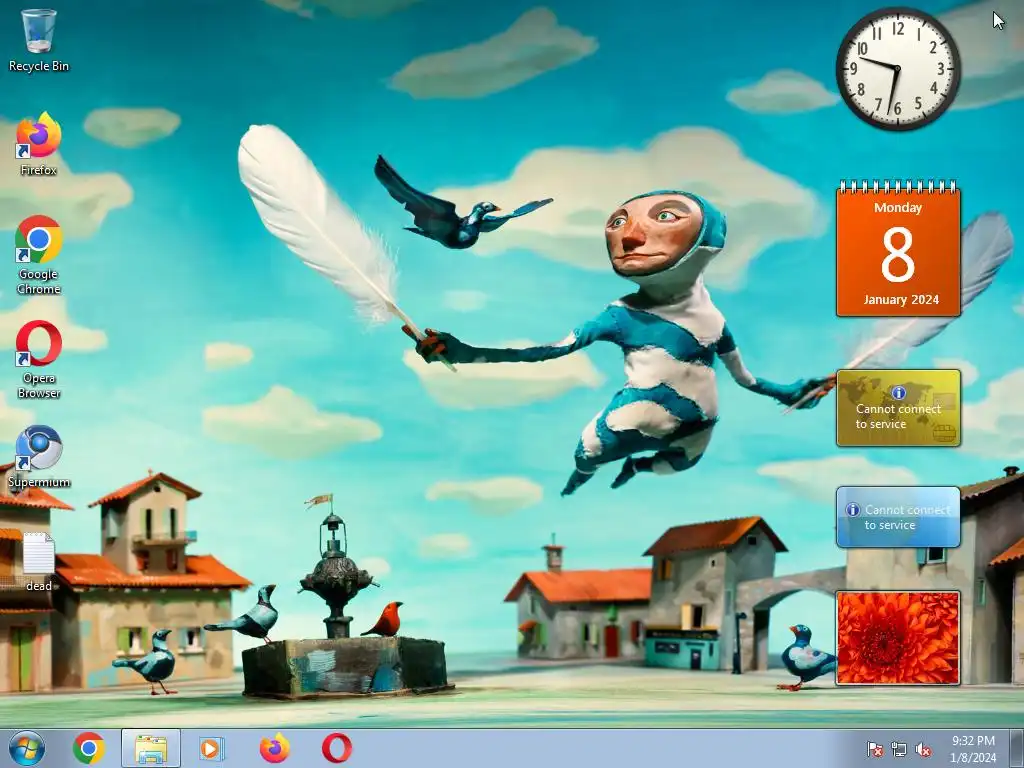Click the date 1/8/2024 in the system tray
The height and width of the screenshot is (768, 1024).
pos(973,758)
